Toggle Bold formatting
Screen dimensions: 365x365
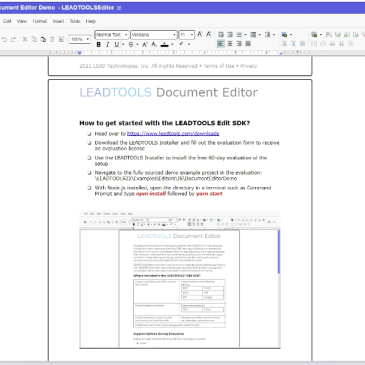pyautogui.click(x=99, y=44)
